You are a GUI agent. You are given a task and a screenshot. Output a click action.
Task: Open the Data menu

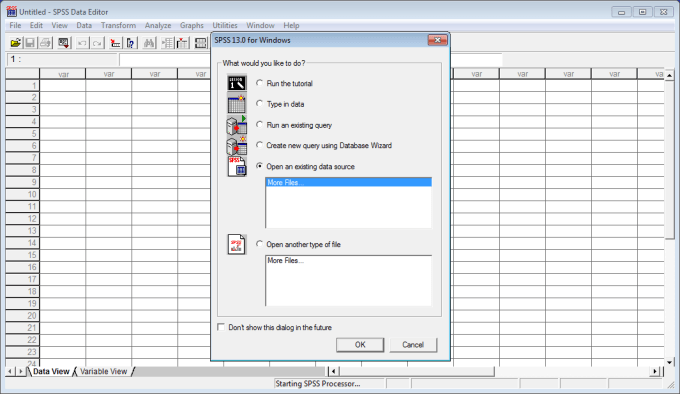point(84,25)
